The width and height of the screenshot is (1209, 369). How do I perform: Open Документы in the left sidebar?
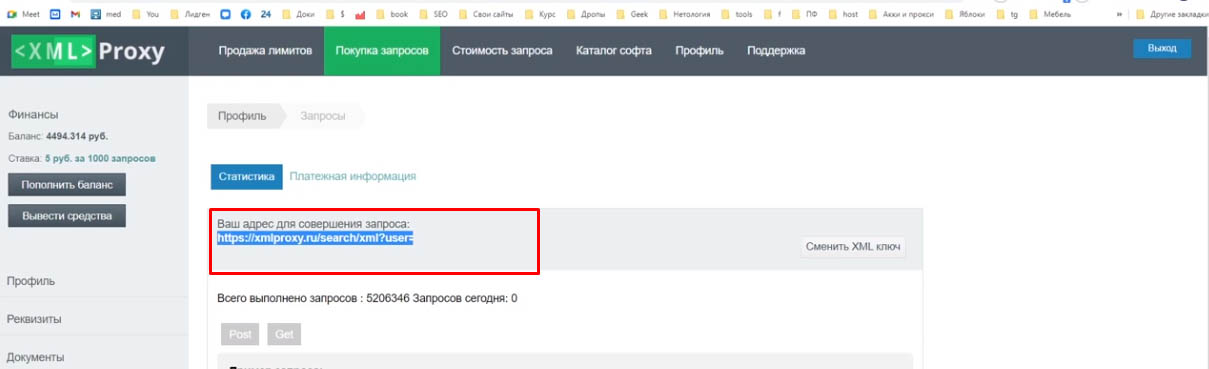click(35, 357)
